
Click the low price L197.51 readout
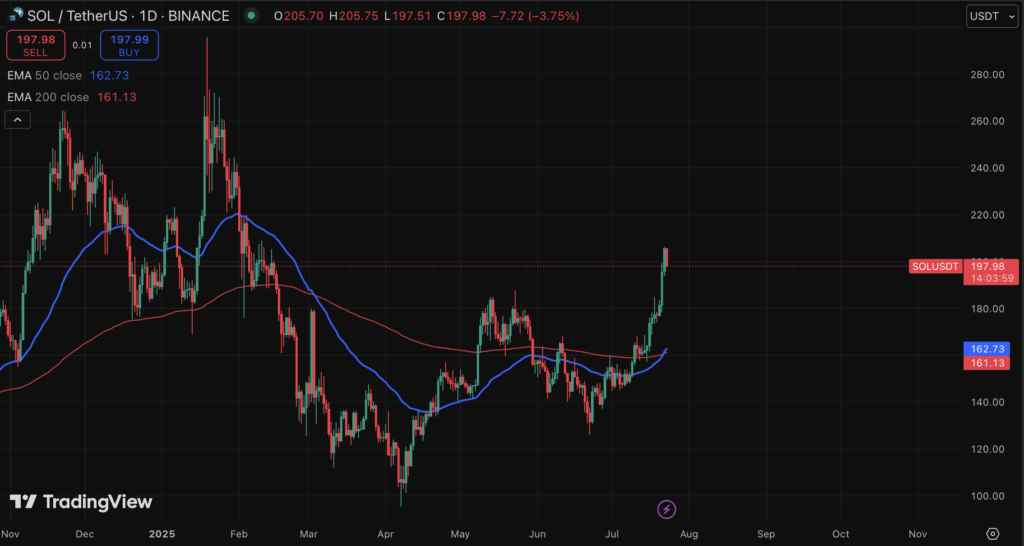[407, 16]
